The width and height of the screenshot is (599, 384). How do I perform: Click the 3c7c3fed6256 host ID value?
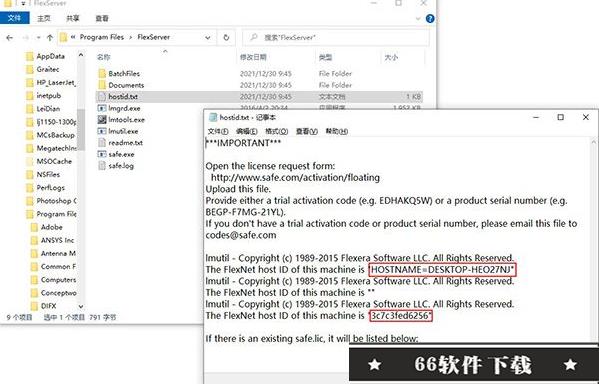coord(401,316)
